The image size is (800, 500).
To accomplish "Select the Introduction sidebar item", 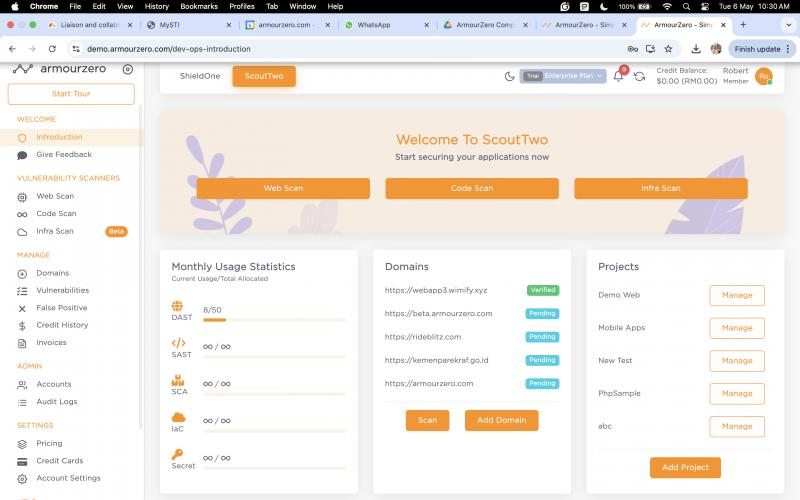I will coord(71,137).
